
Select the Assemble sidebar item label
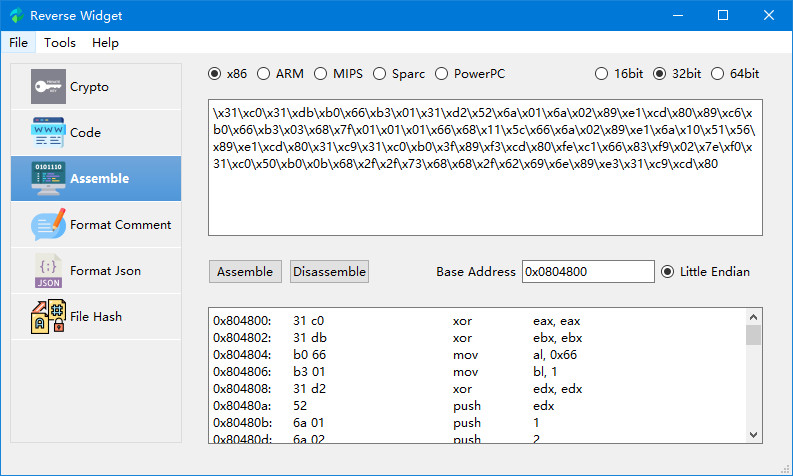[100, 179]
